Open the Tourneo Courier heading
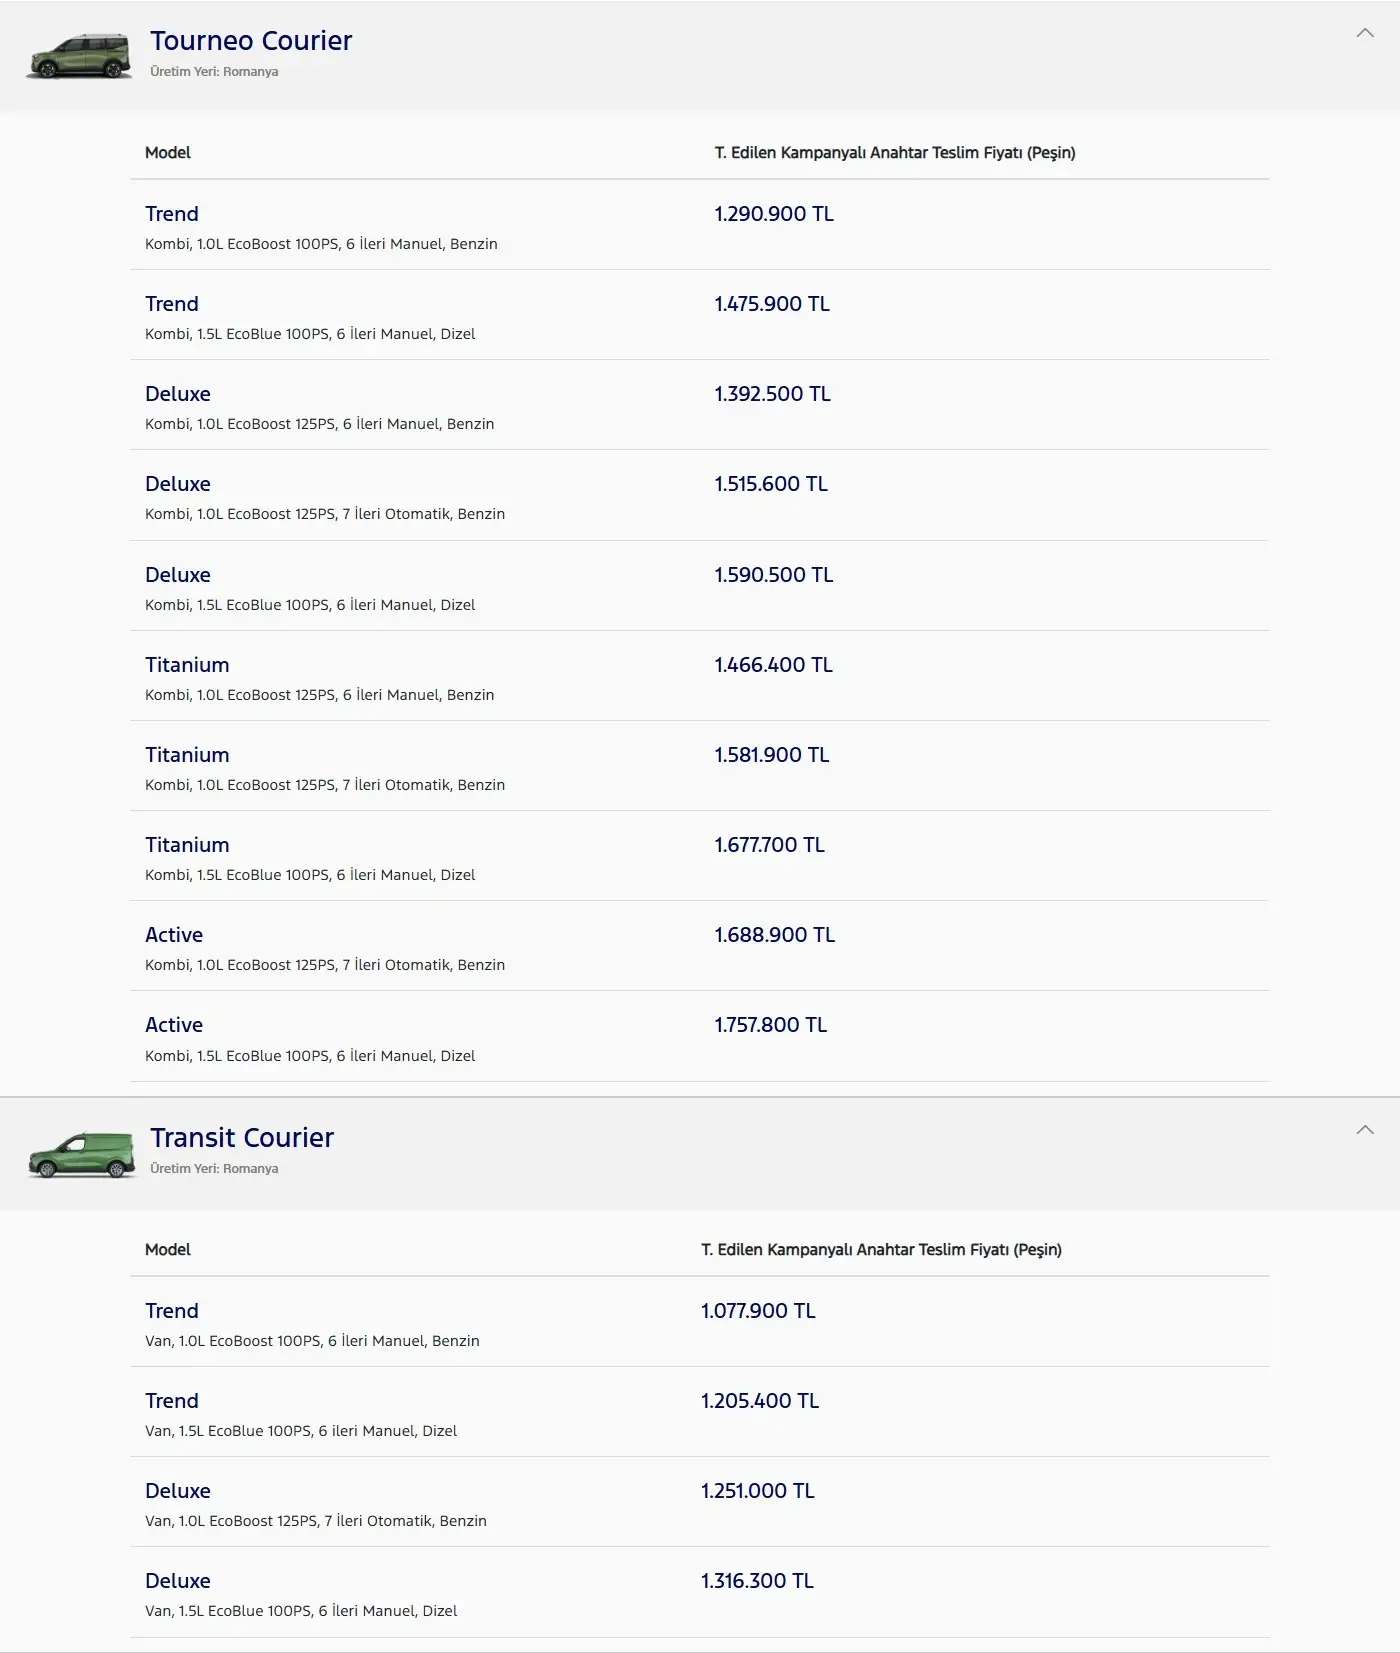 coord(251,41)
